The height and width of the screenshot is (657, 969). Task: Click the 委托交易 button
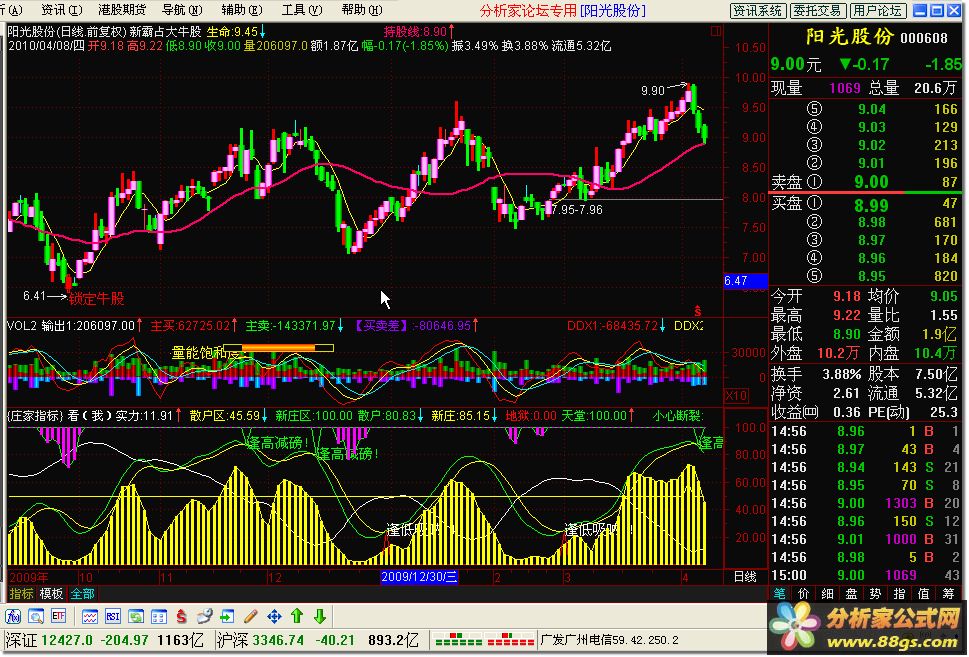click(x=818, y=11)
